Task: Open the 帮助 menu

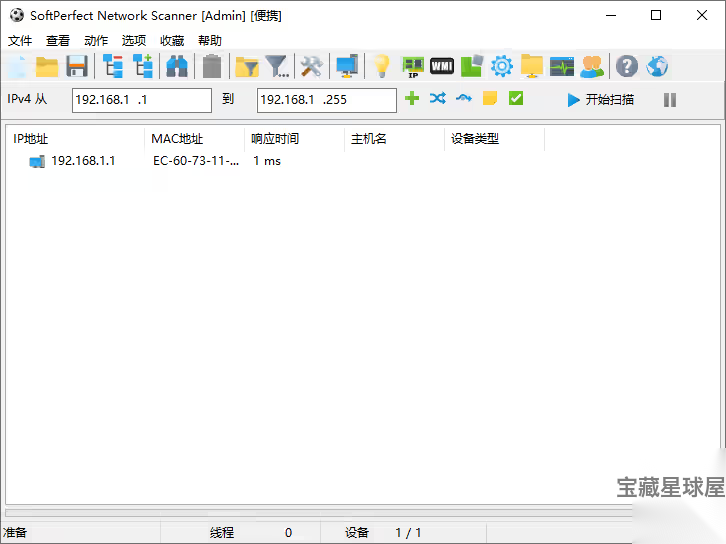Action: [x=210, y=41]
